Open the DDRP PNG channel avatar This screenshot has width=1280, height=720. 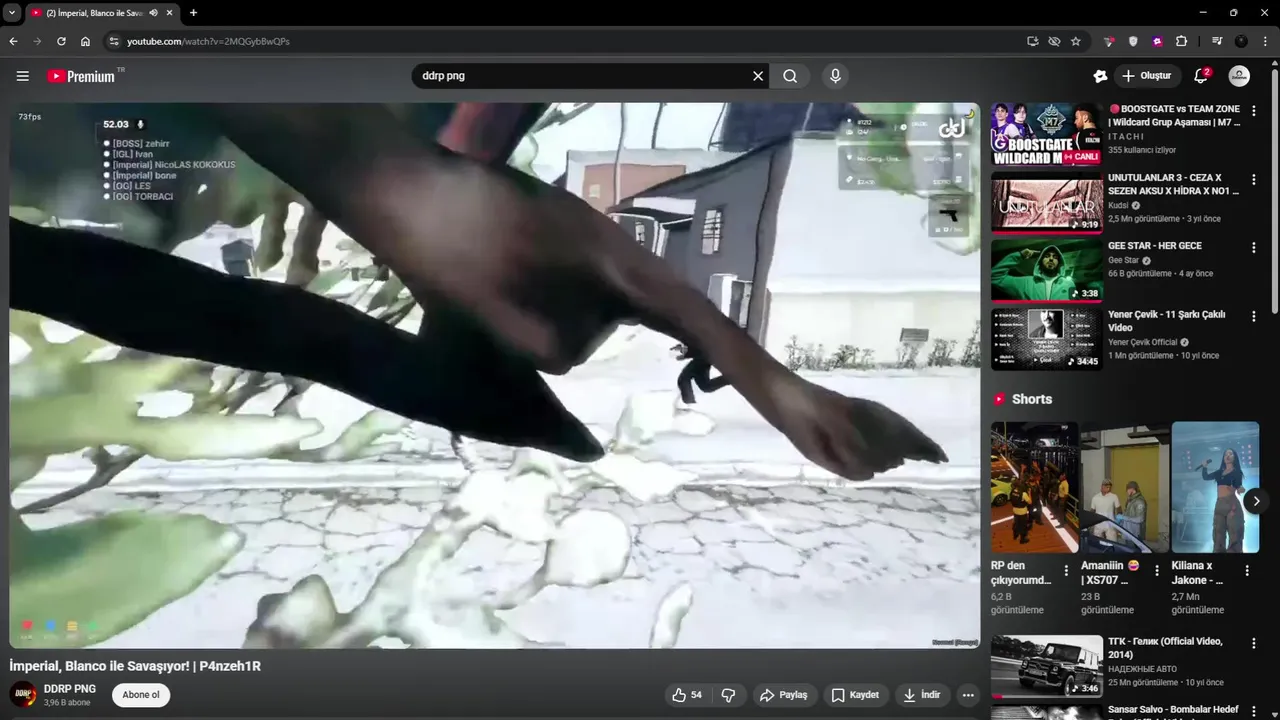23,695
